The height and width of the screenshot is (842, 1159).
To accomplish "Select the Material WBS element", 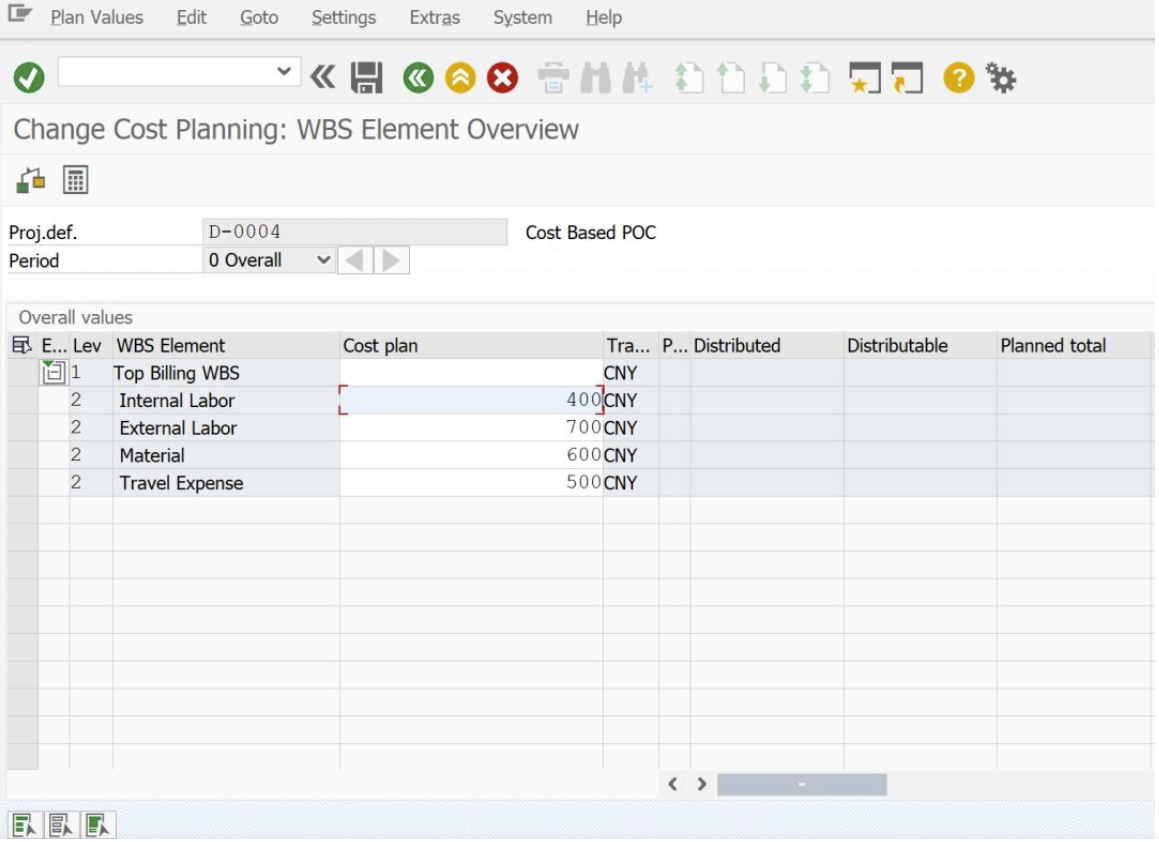I will click(152, 455).
